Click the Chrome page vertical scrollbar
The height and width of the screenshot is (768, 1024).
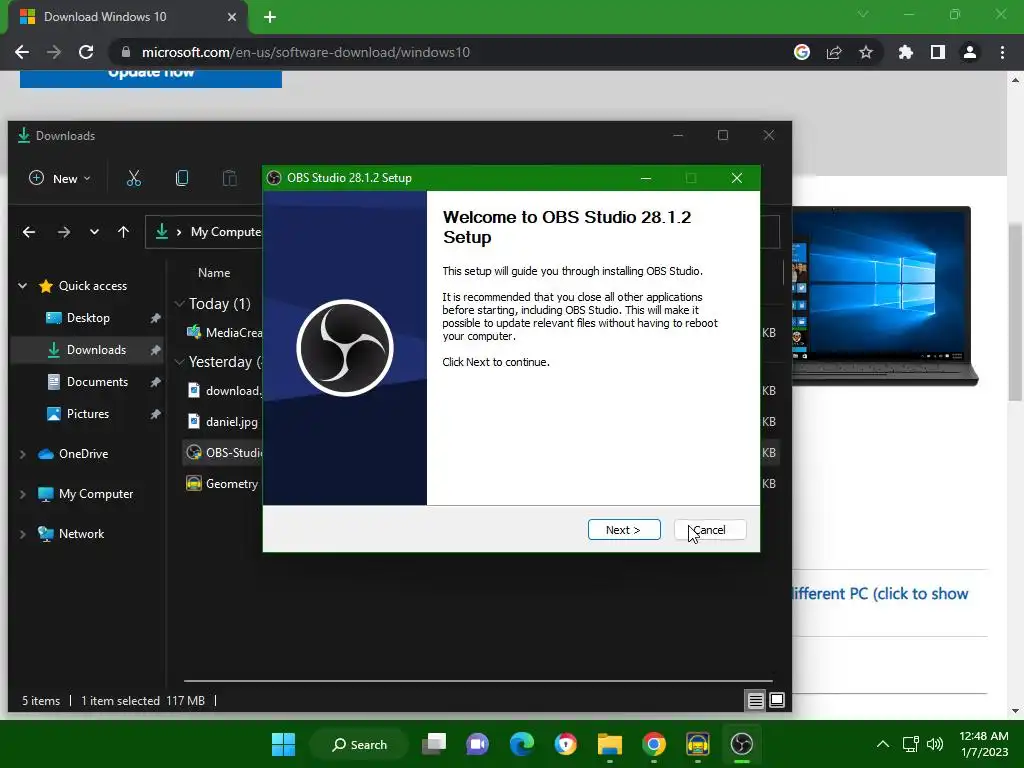(1015, 312)
